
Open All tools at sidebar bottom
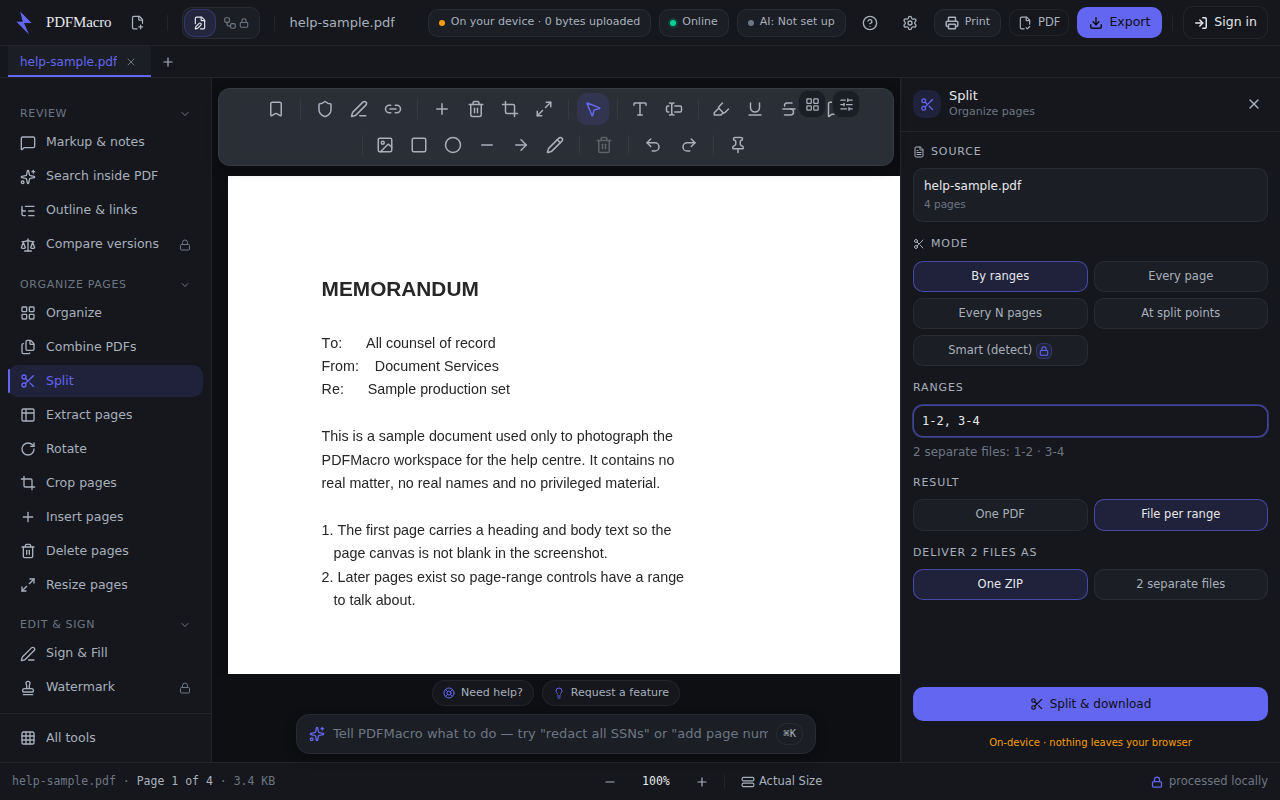(105, 738)
